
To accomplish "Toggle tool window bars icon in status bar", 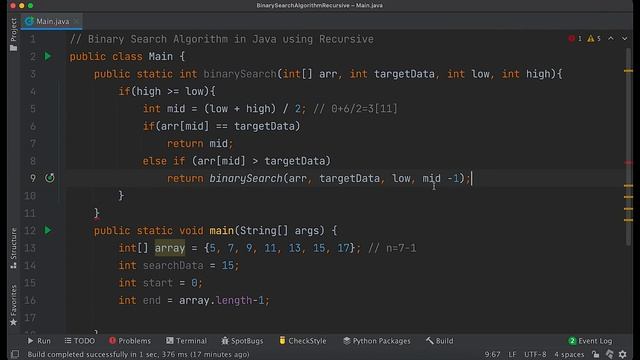I will pyautogui.click(x=15, y=354).
